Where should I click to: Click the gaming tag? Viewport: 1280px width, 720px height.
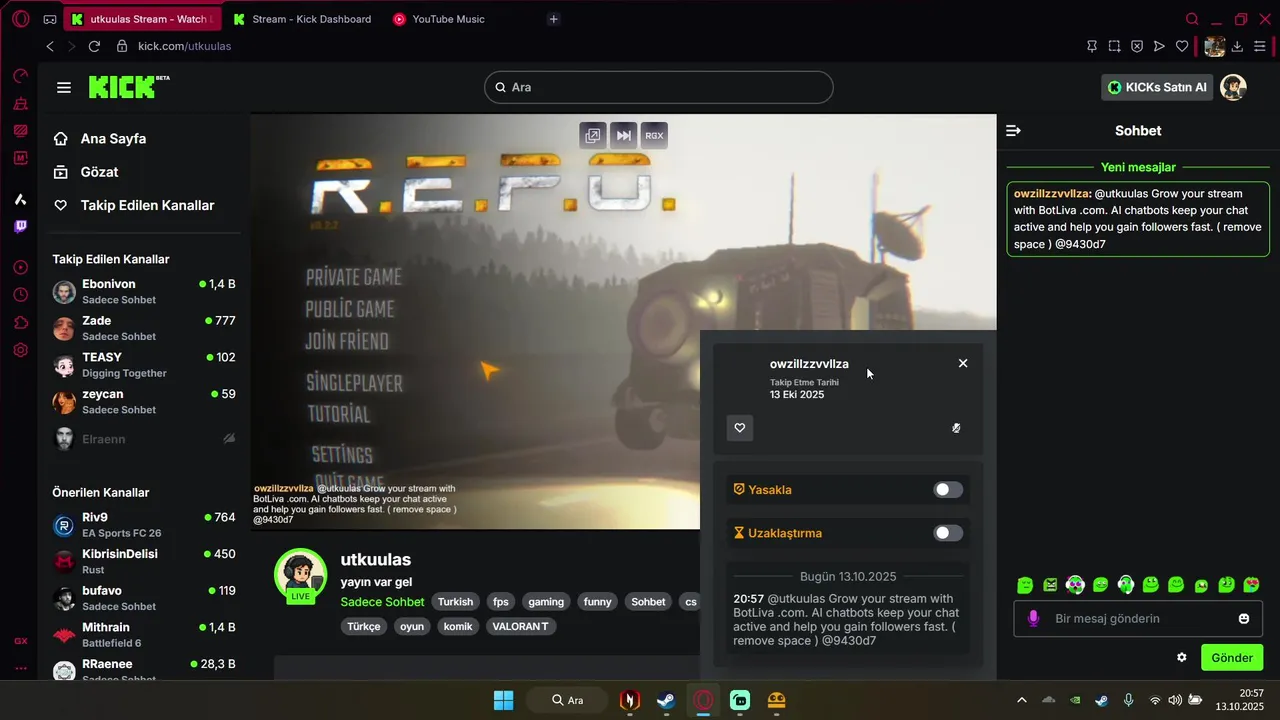[546, 602]
